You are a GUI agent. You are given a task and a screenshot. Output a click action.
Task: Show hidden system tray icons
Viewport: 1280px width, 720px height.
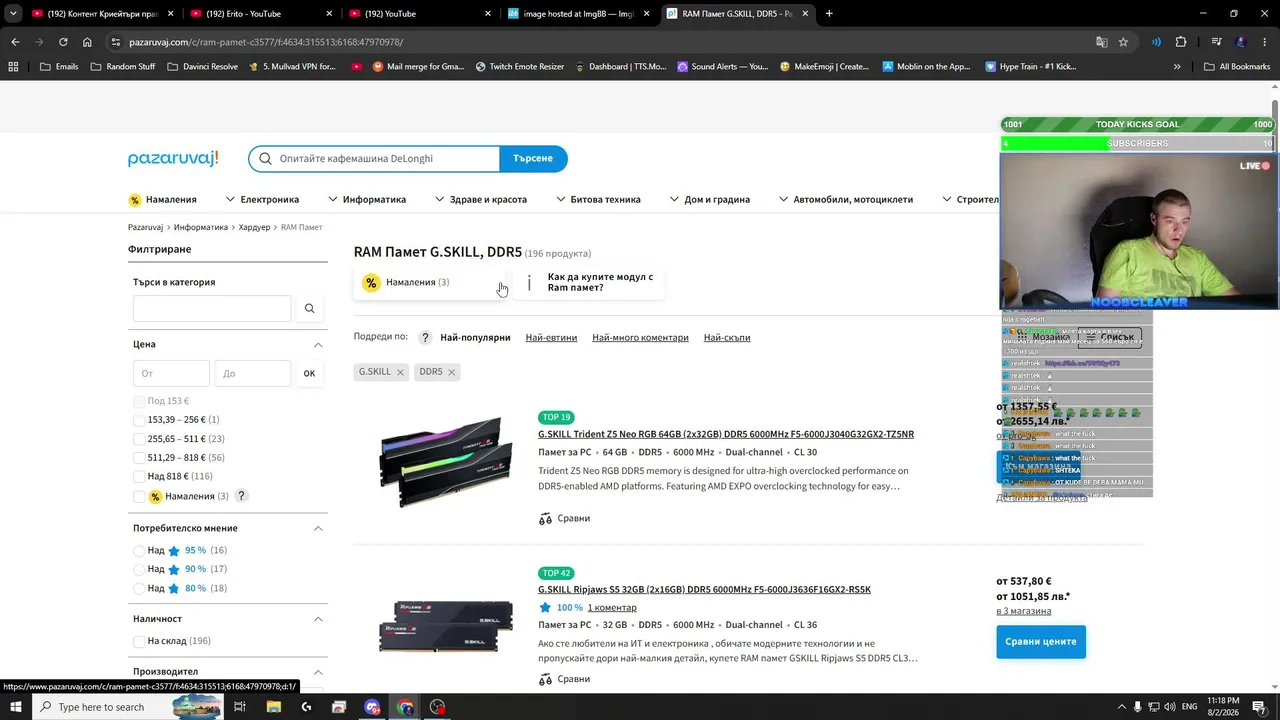[1121, 707]
